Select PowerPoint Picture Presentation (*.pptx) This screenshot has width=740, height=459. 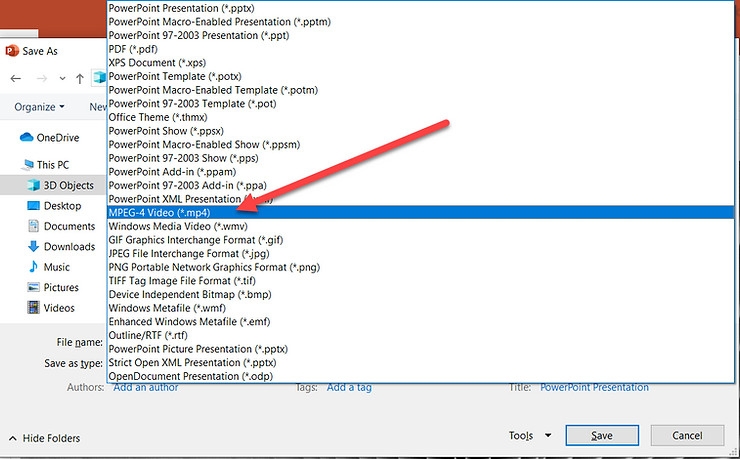[420, 349]
